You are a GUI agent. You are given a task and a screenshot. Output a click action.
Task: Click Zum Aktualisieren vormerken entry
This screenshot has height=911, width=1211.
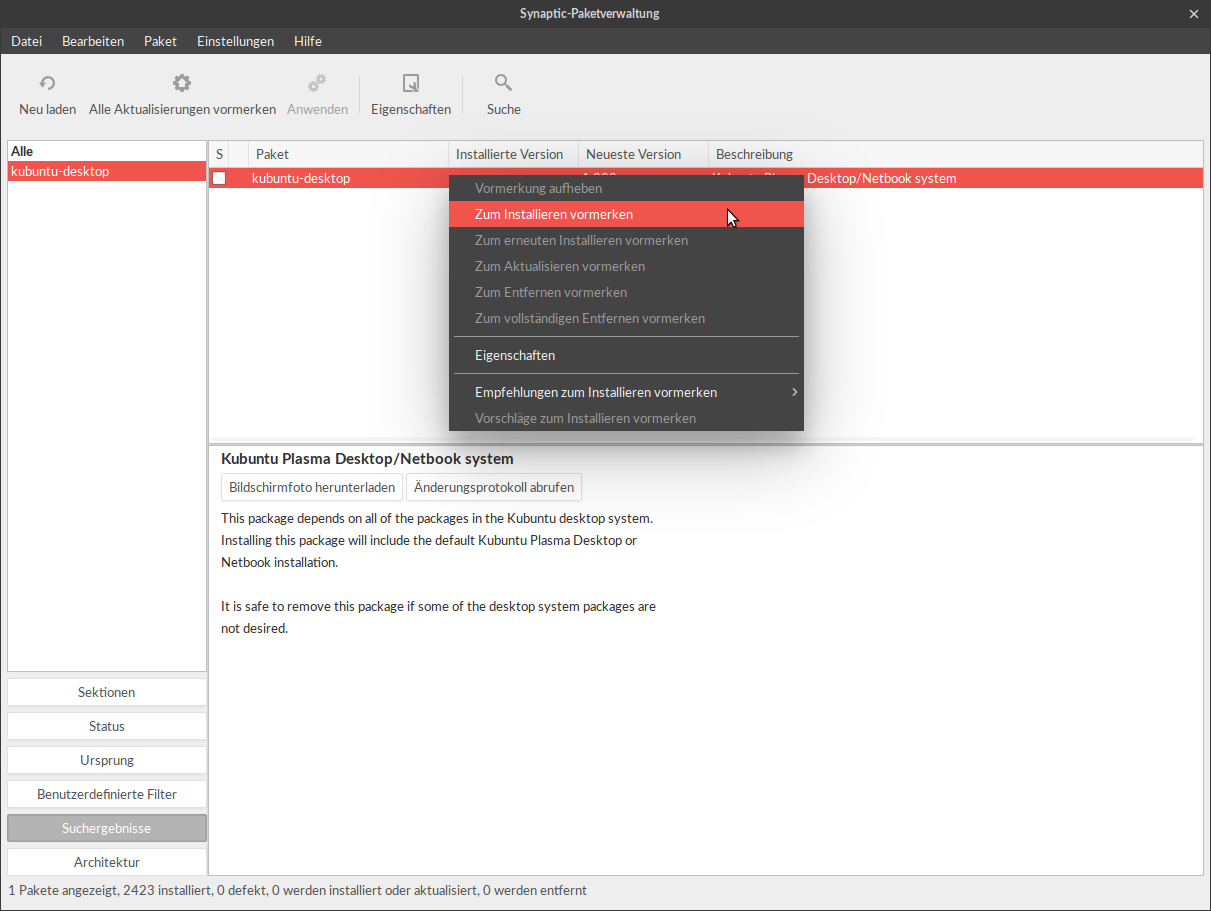pos(626,266)
